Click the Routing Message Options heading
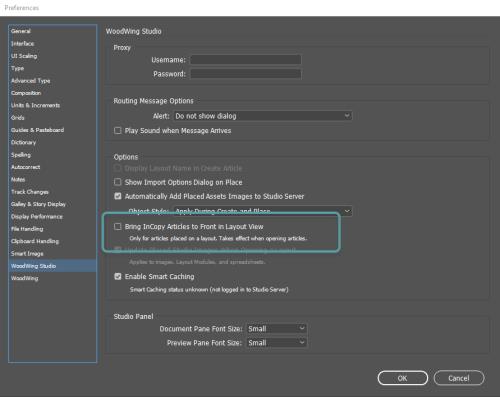Viewport: 500px width, 397px height. click(x=153, y=101)
